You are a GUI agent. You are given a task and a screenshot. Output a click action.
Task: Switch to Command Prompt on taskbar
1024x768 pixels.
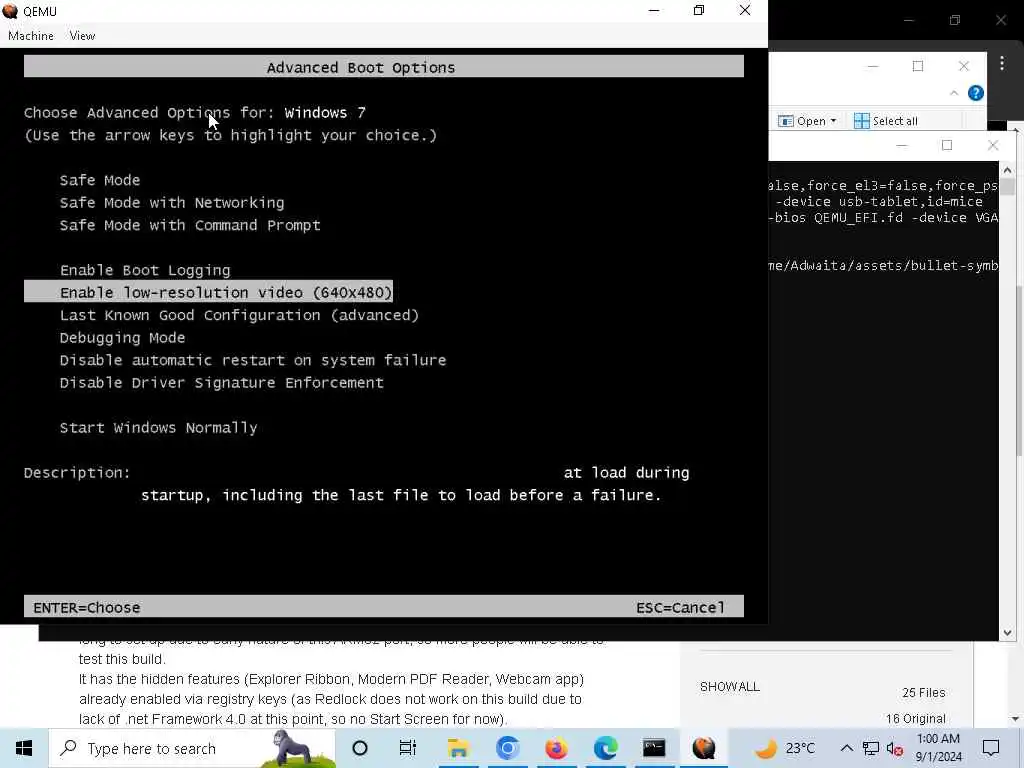coord(654,748)
